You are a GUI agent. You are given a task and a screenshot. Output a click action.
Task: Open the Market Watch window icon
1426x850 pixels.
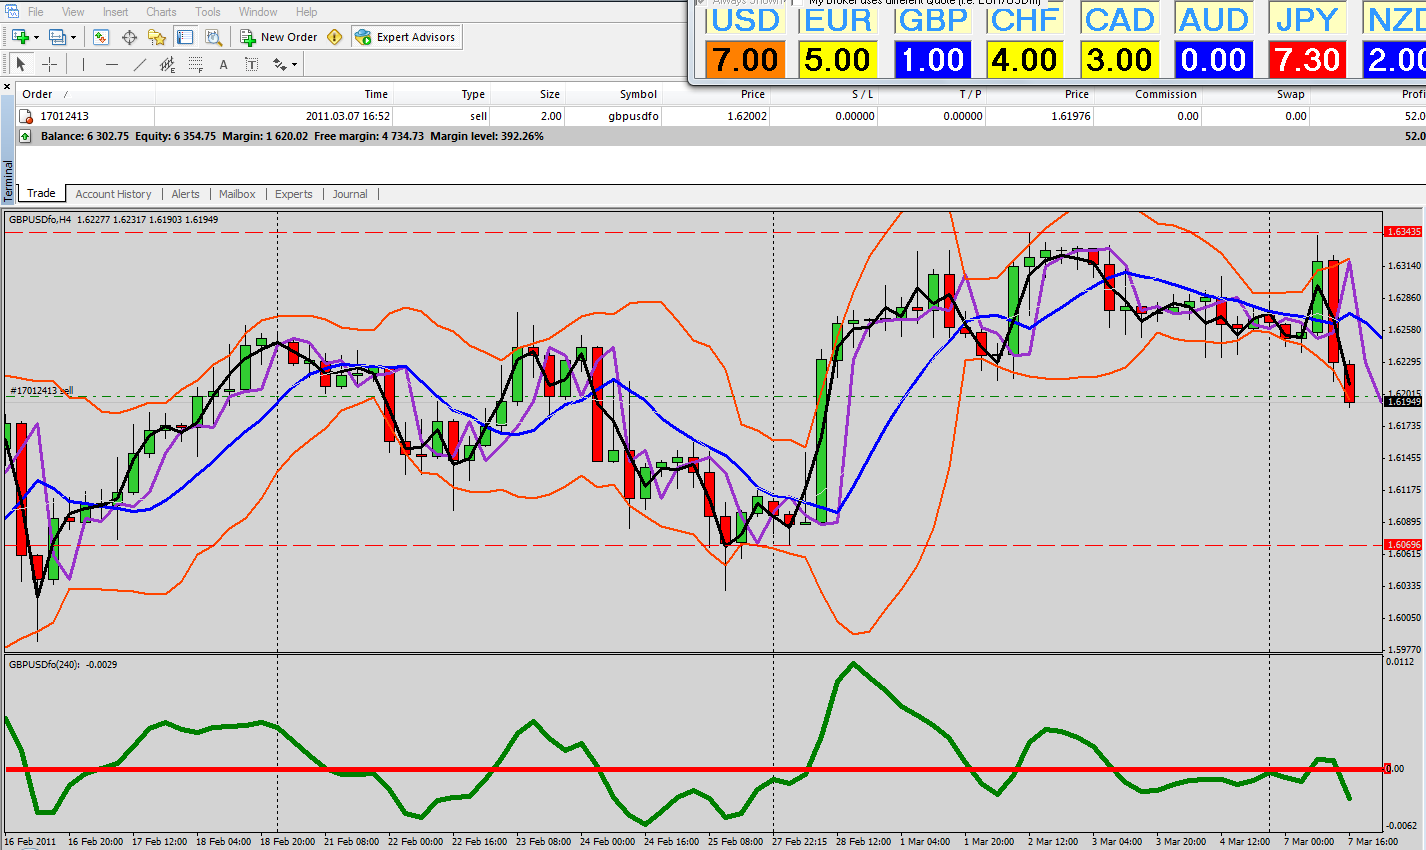tap(101, 37)
